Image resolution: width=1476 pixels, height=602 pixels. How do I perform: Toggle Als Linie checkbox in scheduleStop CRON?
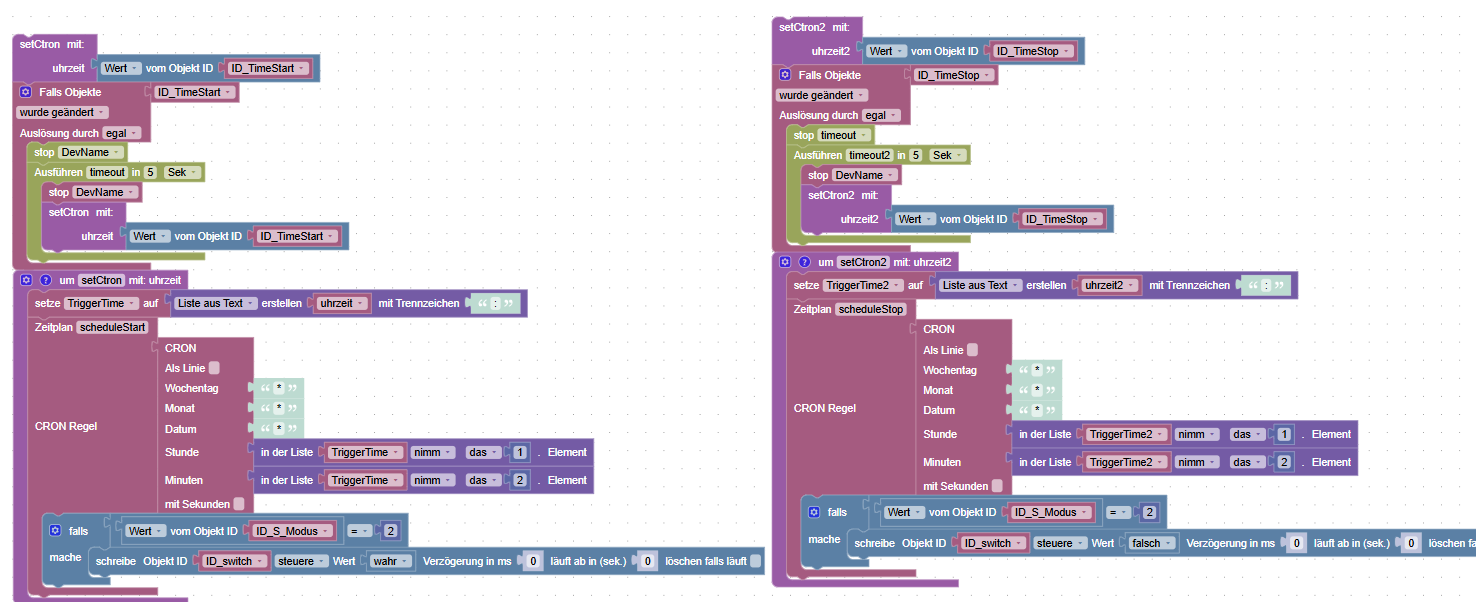click(x=973, y=350)
